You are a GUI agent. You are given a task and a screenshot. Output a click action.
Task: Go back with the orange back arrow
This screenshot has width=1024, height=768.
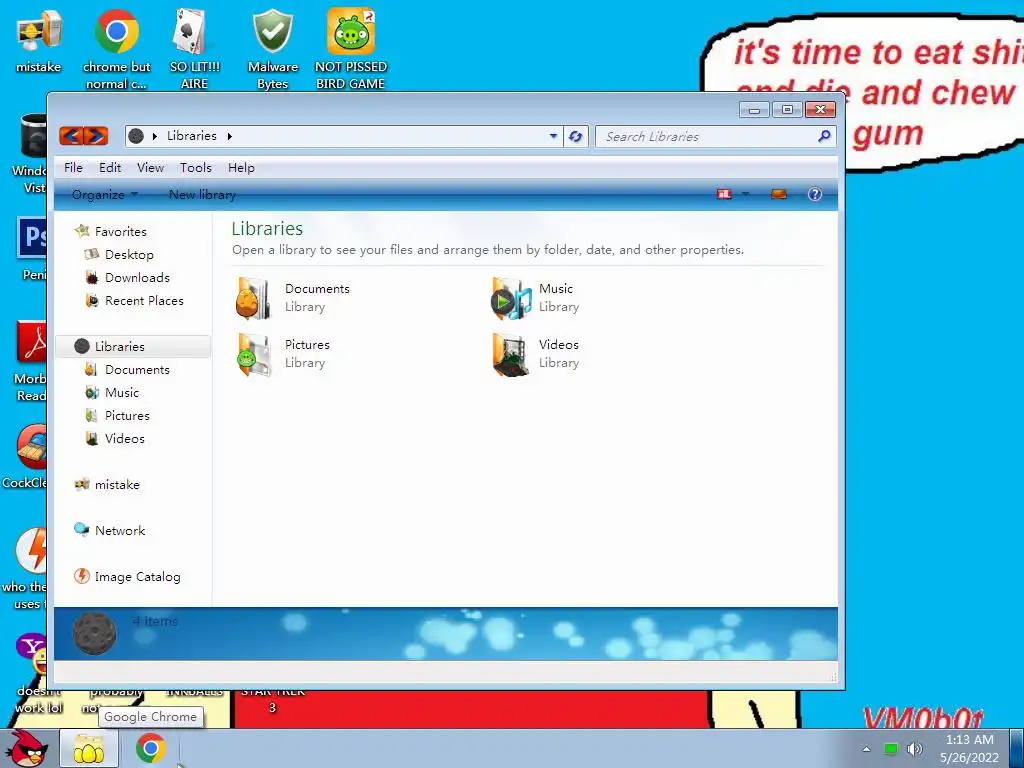pyautogui.click(x=71, y=136)
